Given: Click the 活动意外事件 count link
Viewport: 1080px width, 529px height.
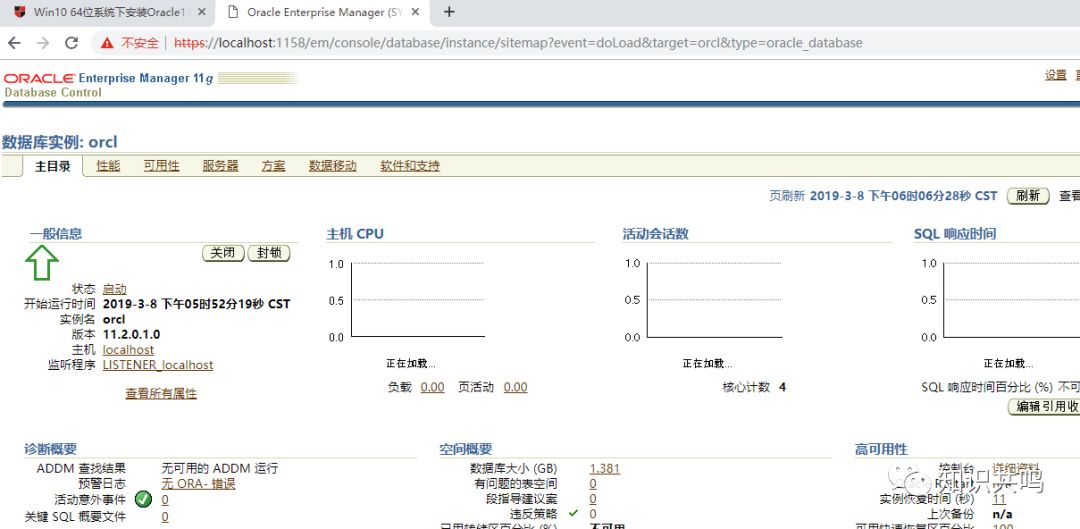Looking at the screenshot, I should [x=165, y=500].
